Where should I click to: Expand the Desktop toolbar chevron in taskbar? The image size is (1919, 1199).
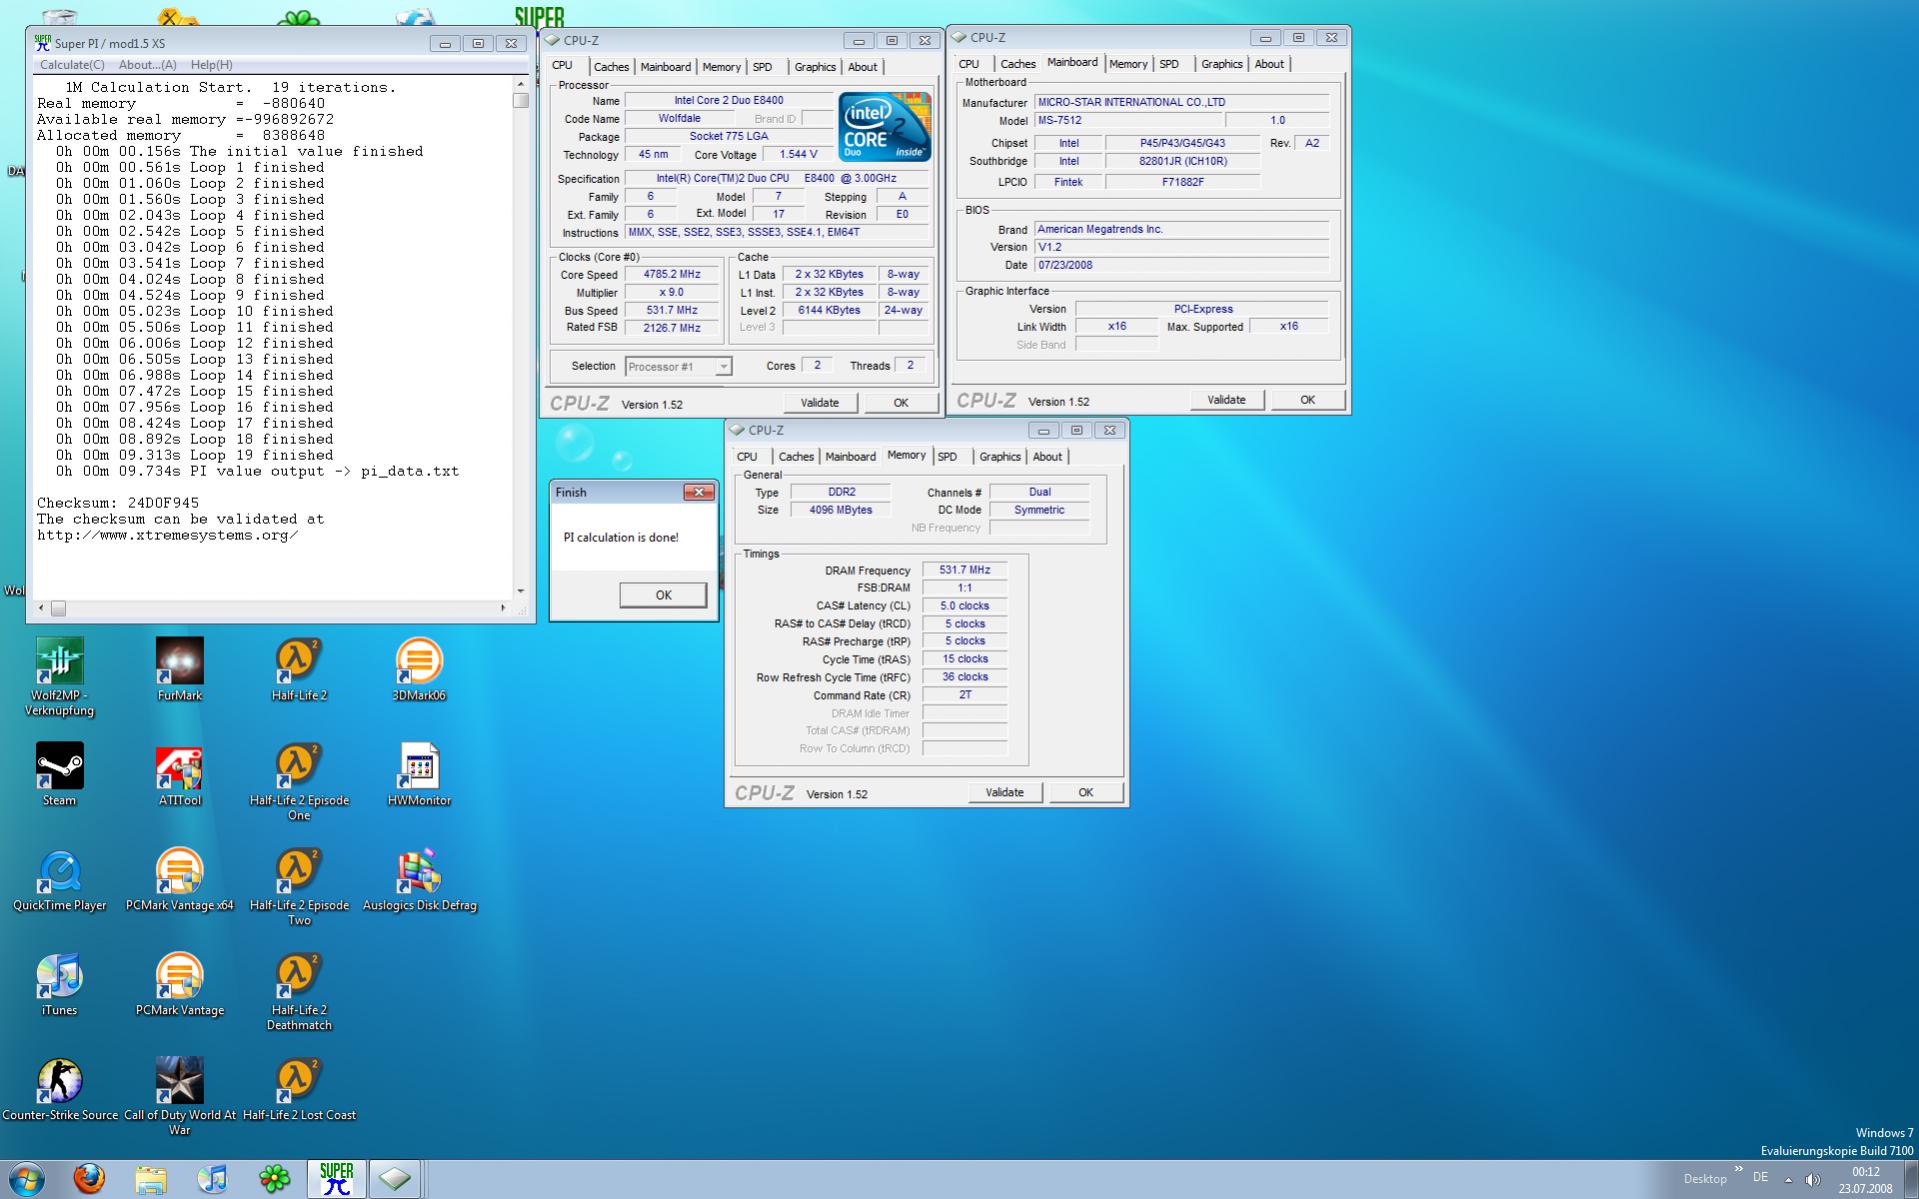1738,1170
